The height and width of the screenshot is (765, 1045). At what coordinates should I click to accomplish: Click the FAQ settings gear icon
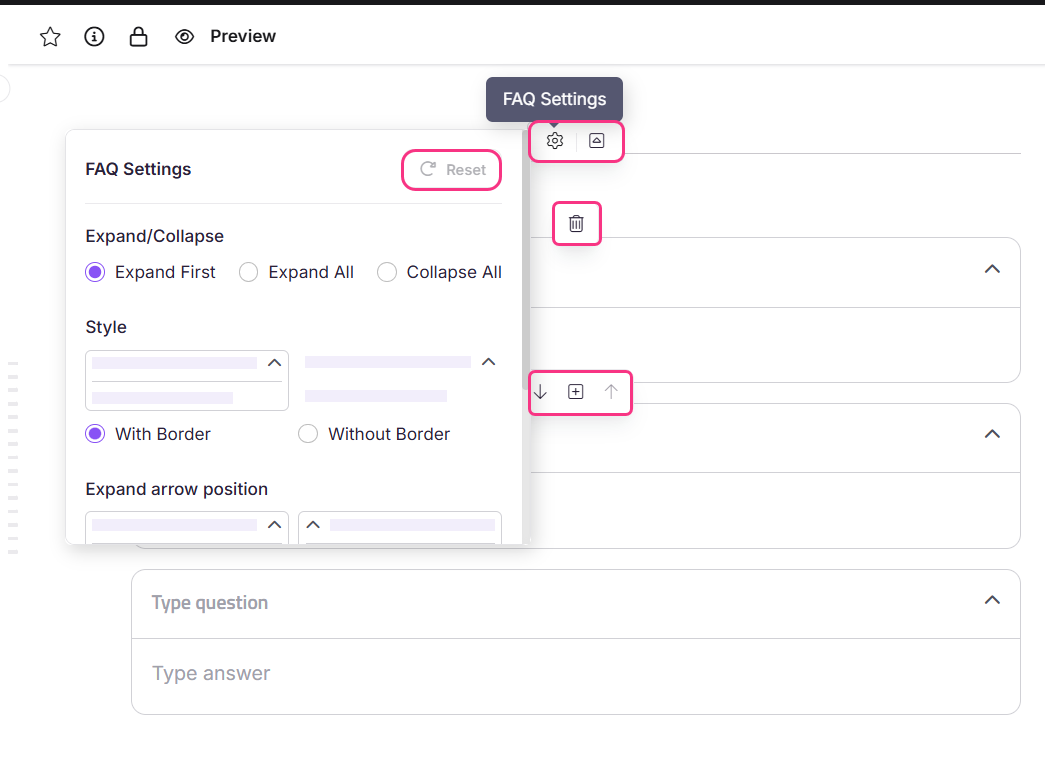(x=554, y=141)
